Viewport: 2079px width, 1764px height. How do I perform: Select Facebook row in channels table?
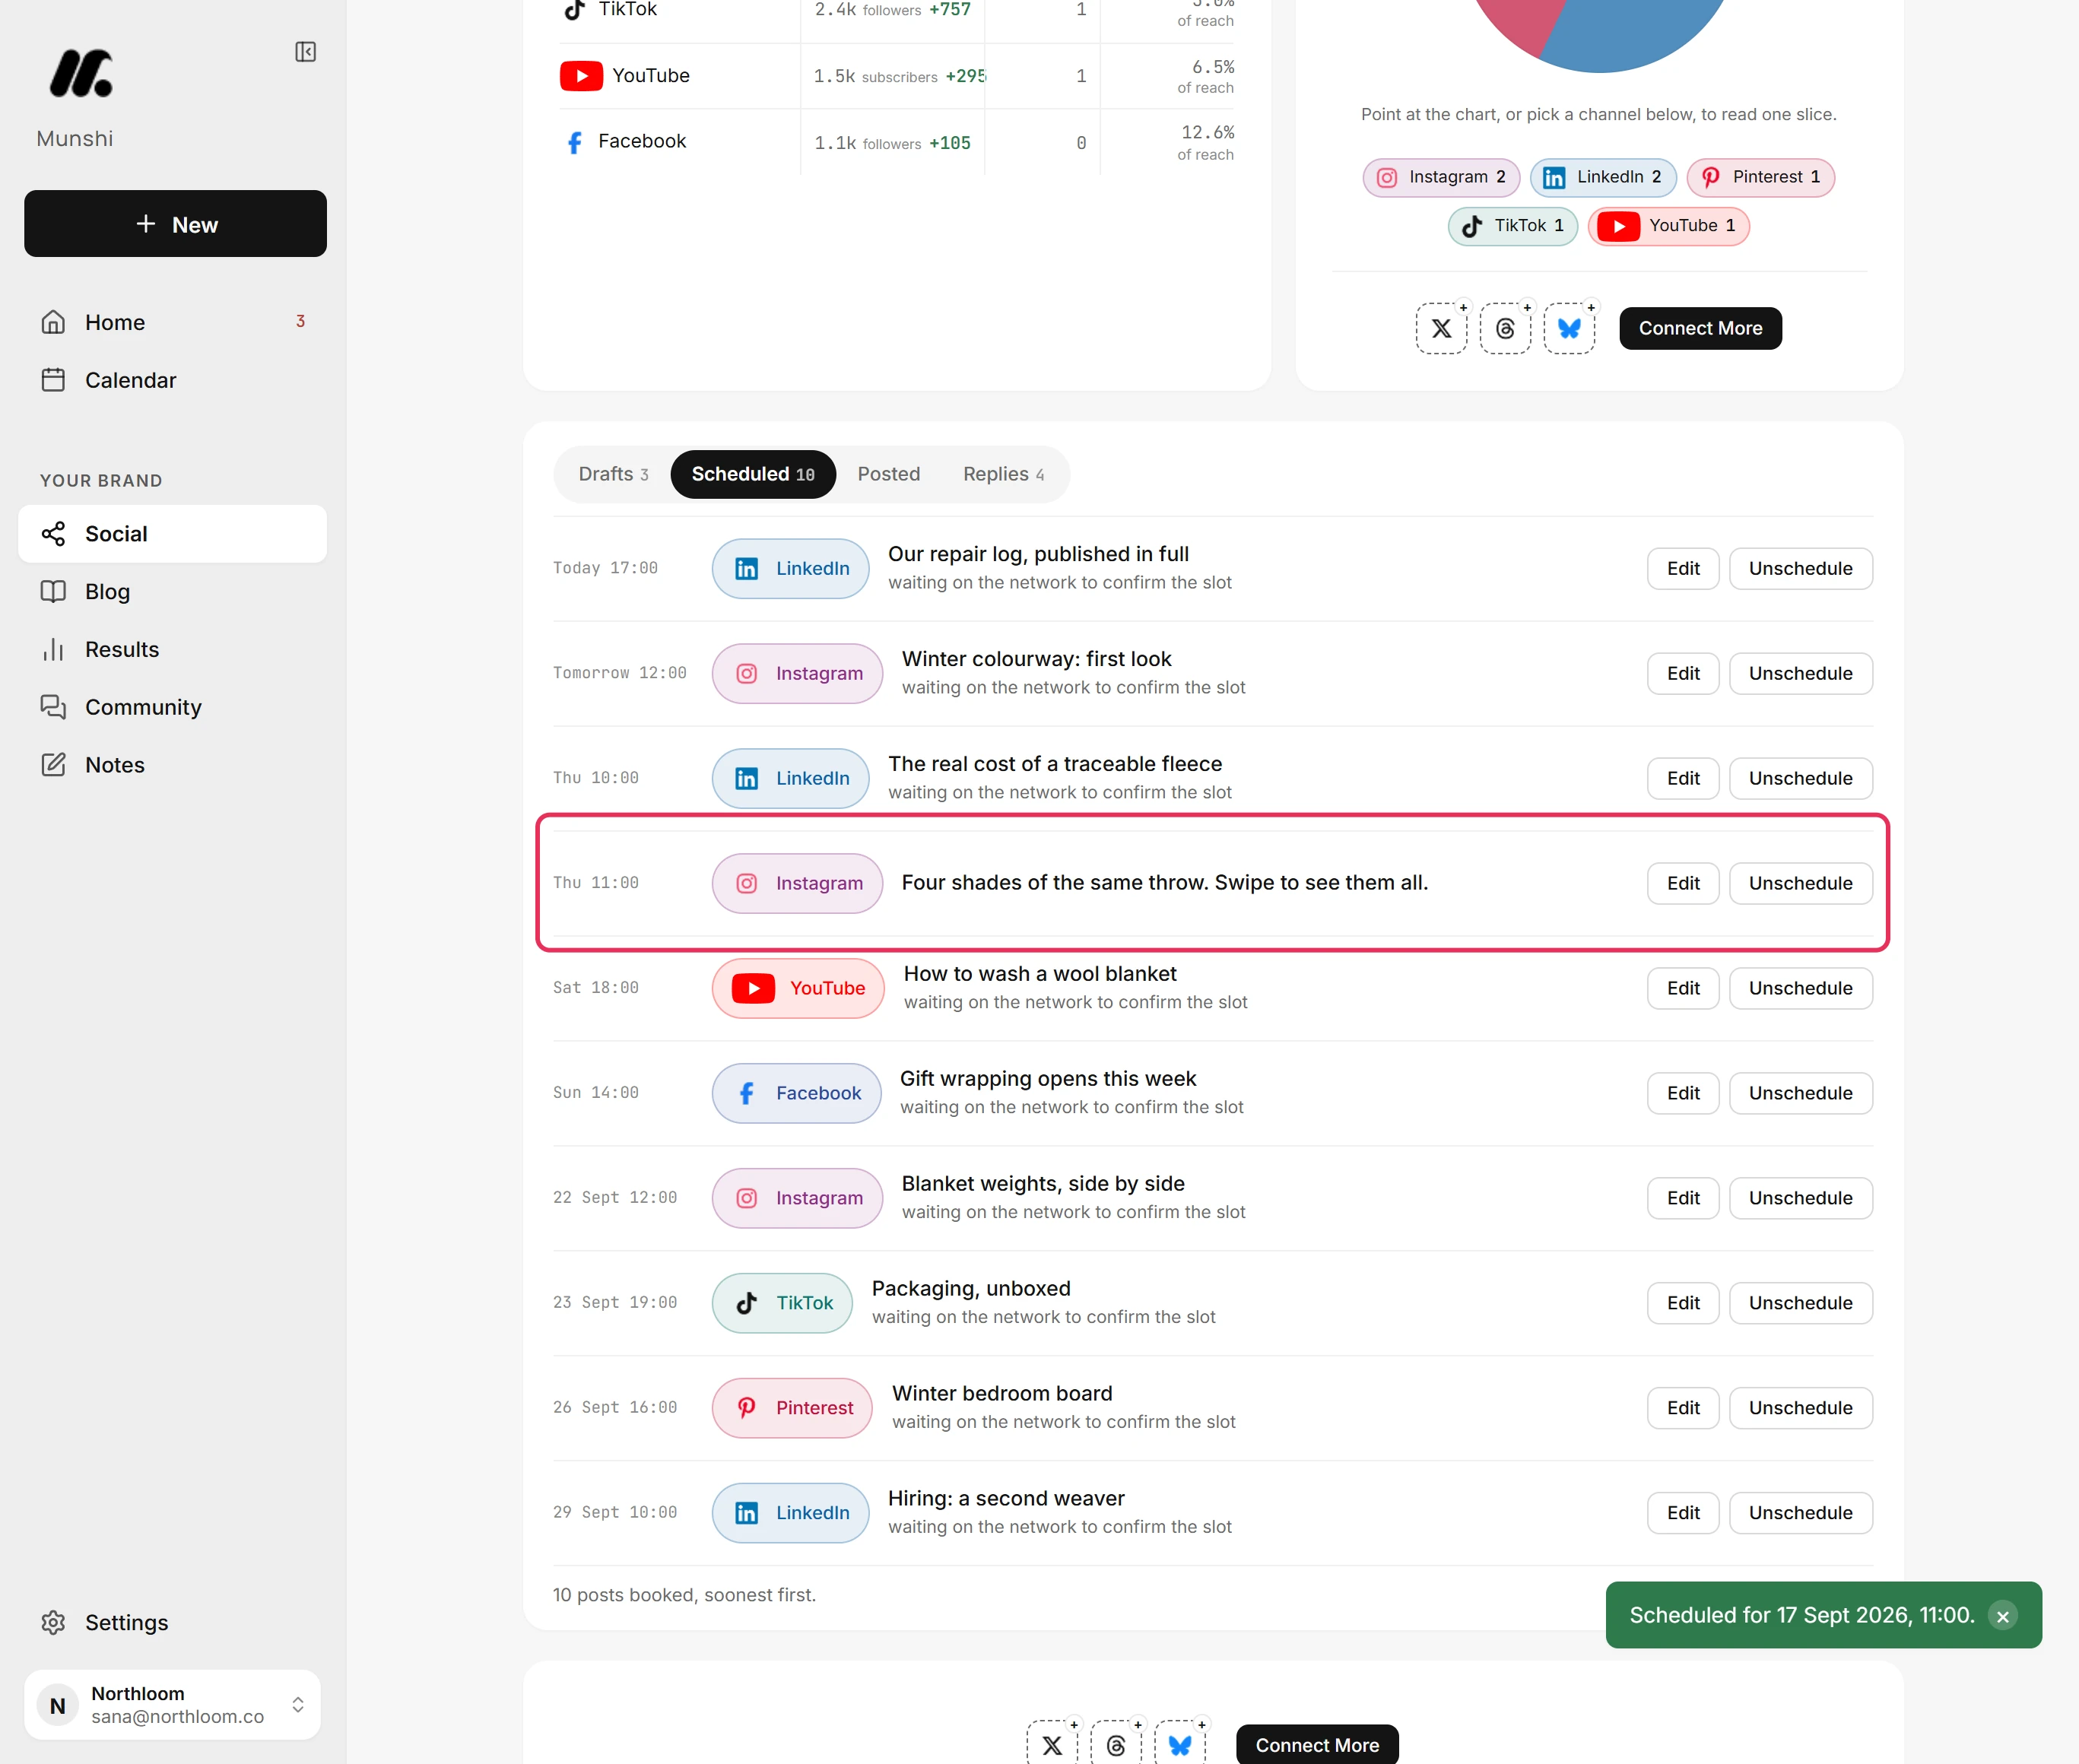click(897, 142)
